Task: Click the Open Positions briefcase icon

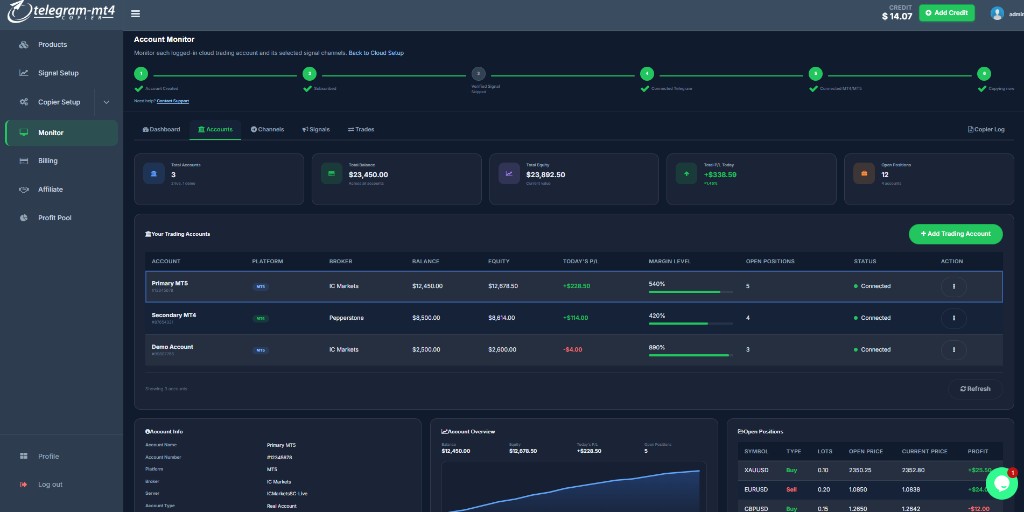Action: [863, 174]
